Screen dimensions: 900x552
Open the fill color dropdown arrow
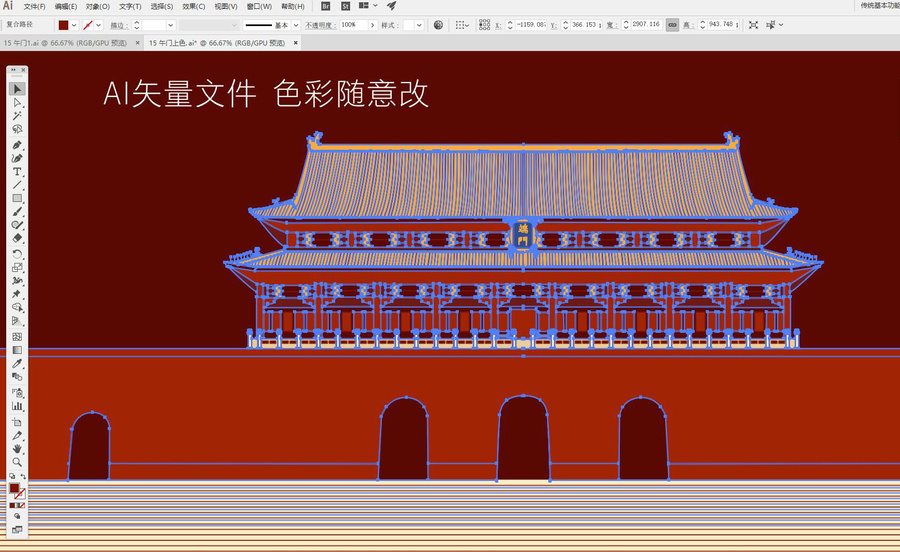coord(74,25)
